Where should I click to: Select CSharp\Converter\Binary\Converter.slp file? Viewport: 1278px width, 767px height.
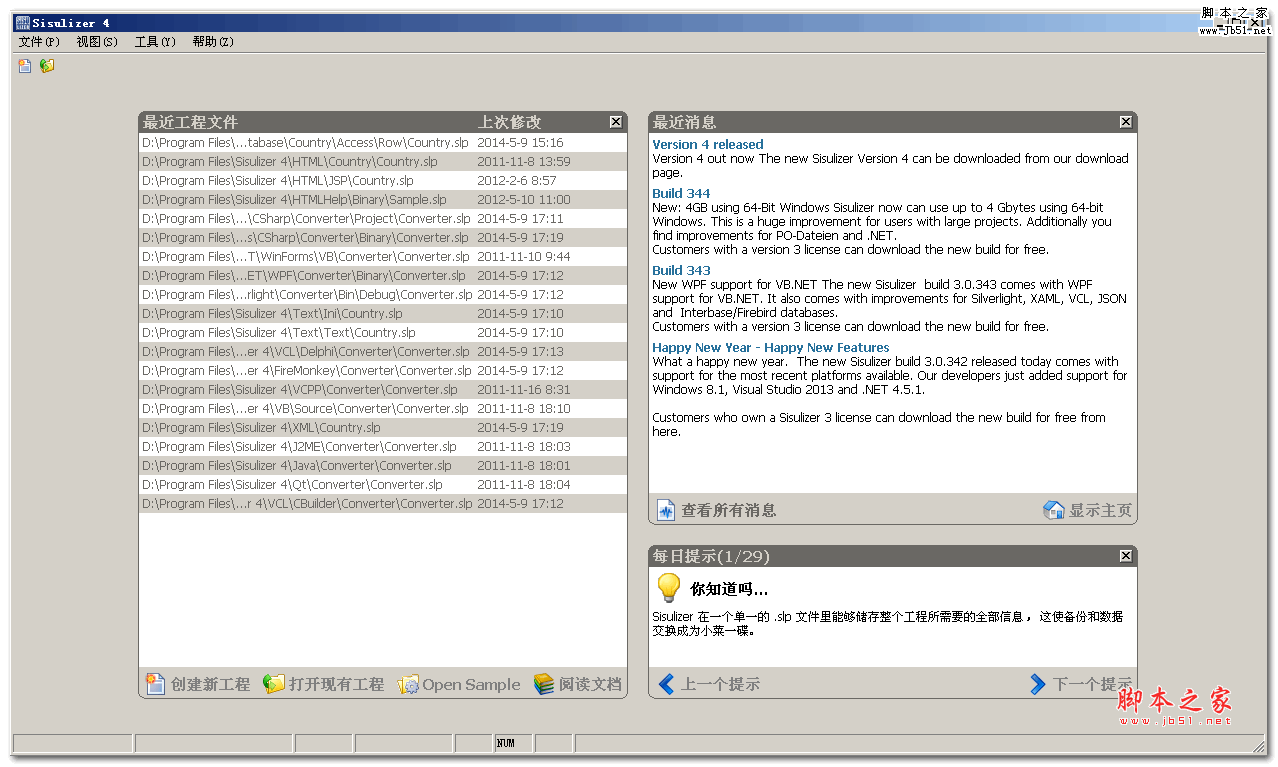click(x=383, y=238)
